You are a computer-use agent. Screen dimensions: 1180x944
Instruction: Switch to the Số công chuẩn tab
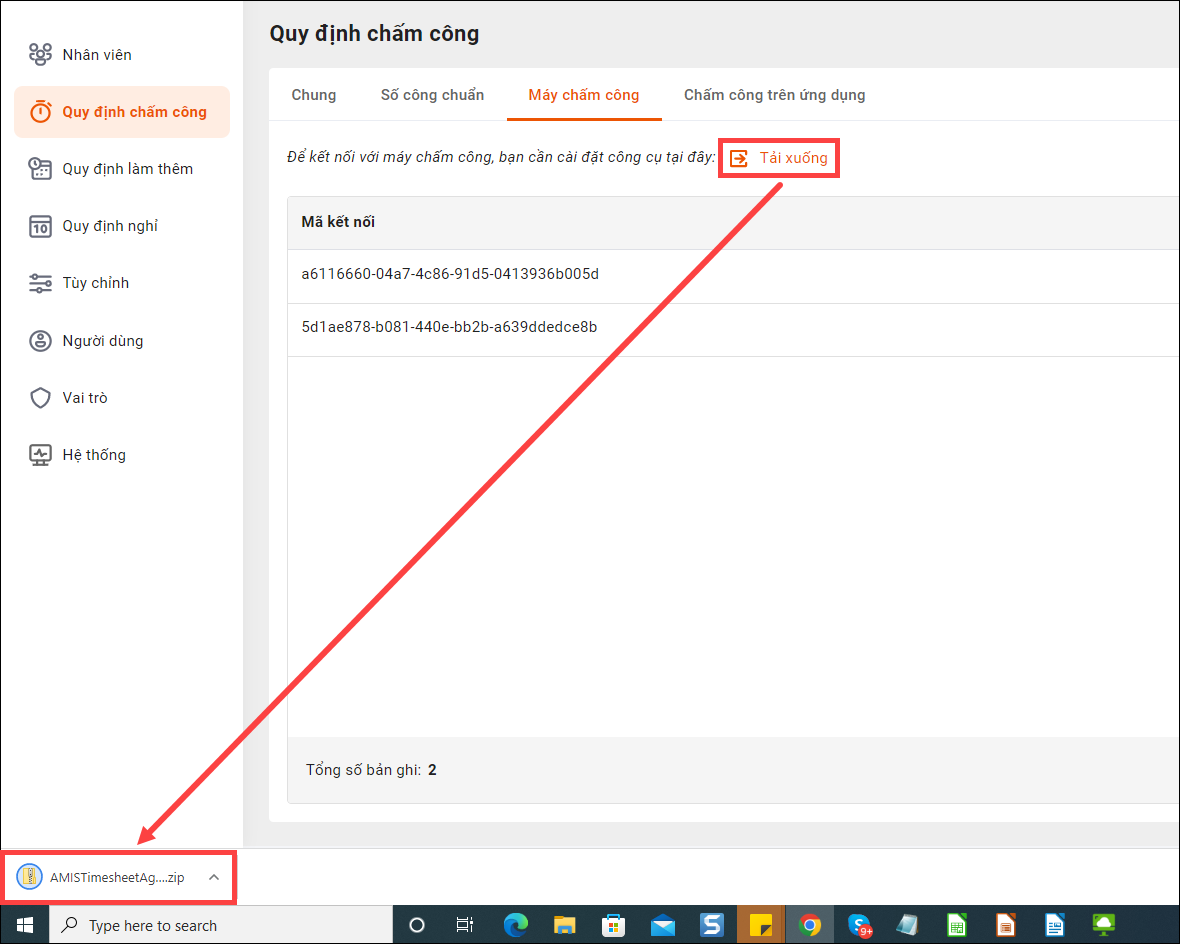(432, 95)
